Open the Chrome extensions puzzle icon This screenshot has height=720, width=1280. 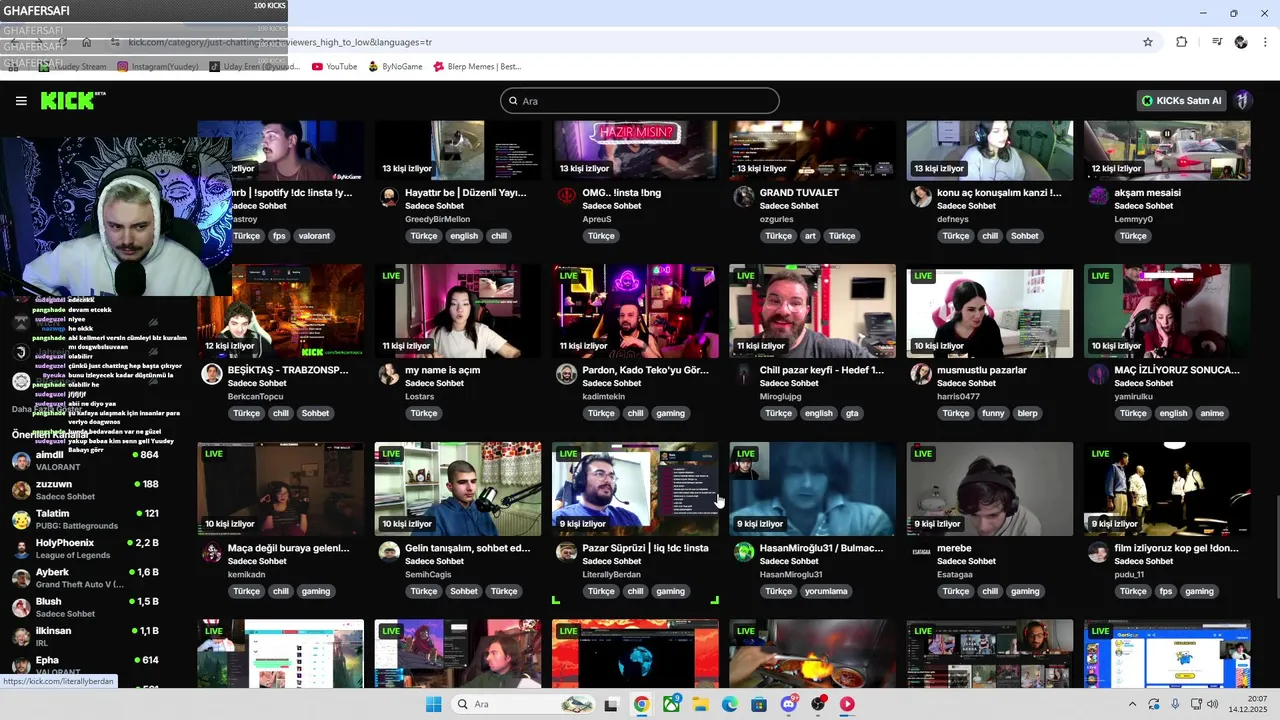pyautogui.click(x=1182, y=42)
